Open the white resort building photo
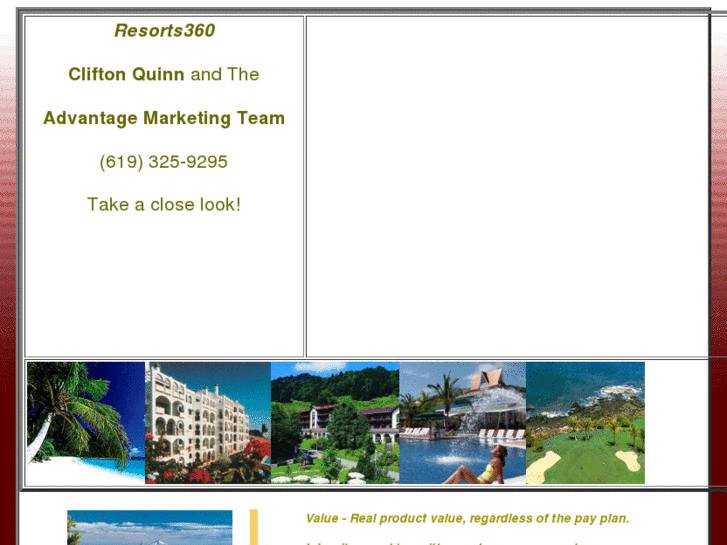 (208, 423)
